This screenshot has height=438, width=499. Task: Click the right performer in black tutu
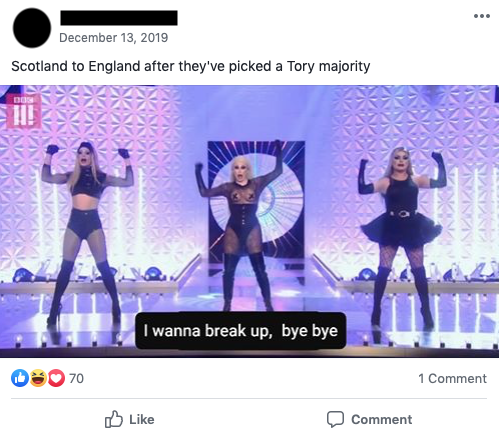(403, 235)
